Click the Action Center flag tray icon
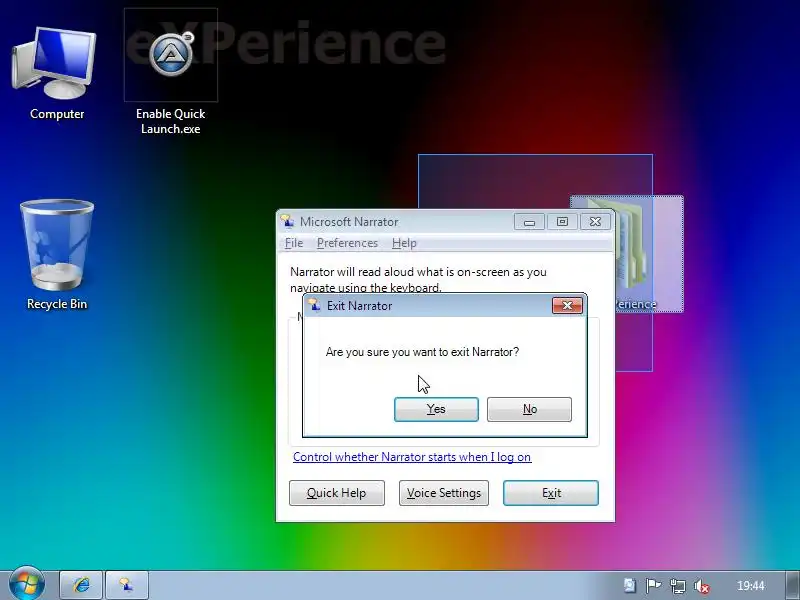This screenshot has height=600, width=800. [x=653, y=586]
